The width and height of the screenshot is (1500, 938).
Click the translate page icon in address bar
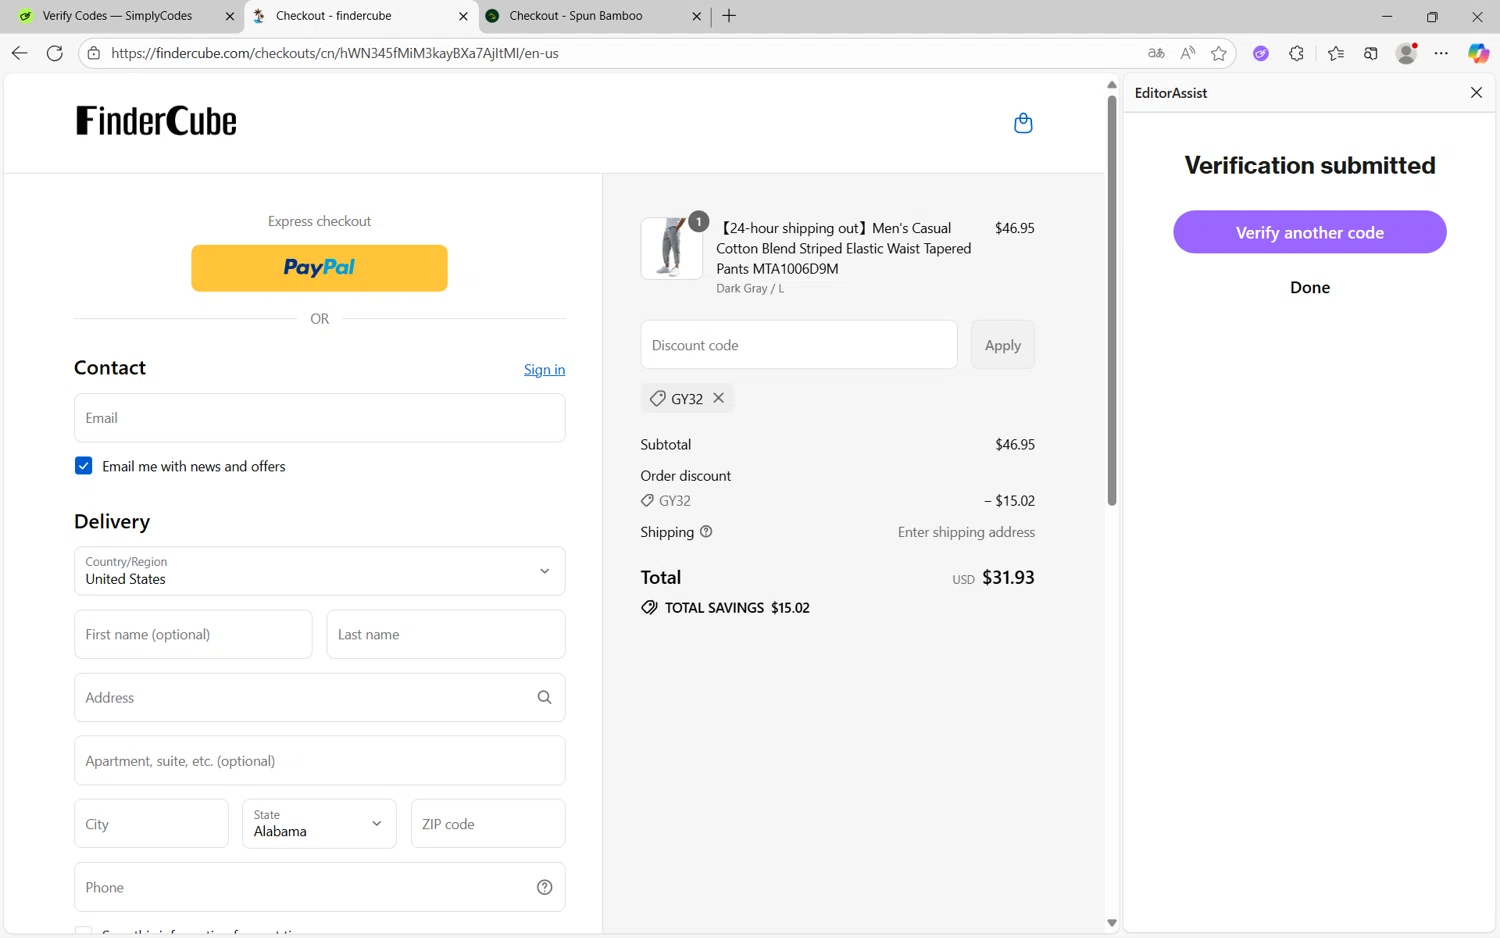click(x=1156, y=53)
